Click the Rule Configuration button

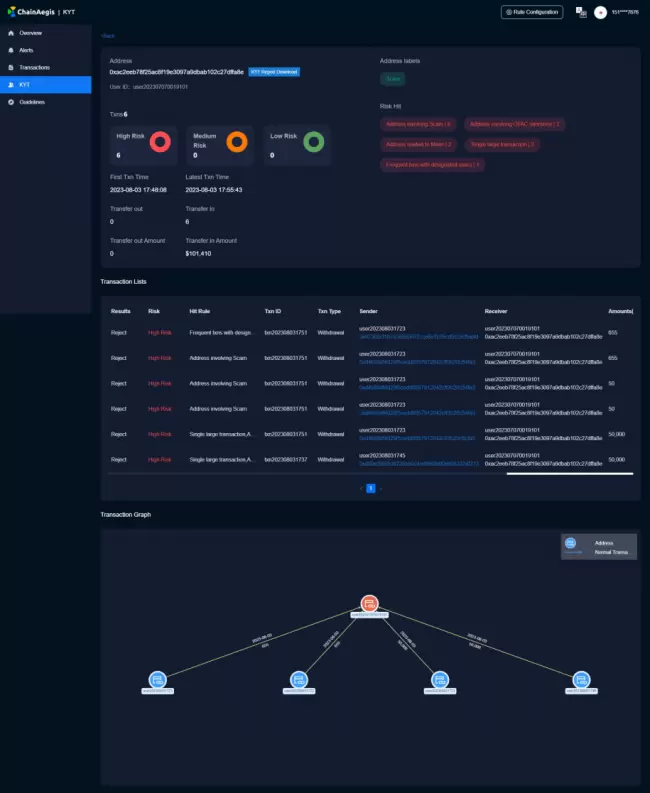pyautogui.click(x=532, y=12)
